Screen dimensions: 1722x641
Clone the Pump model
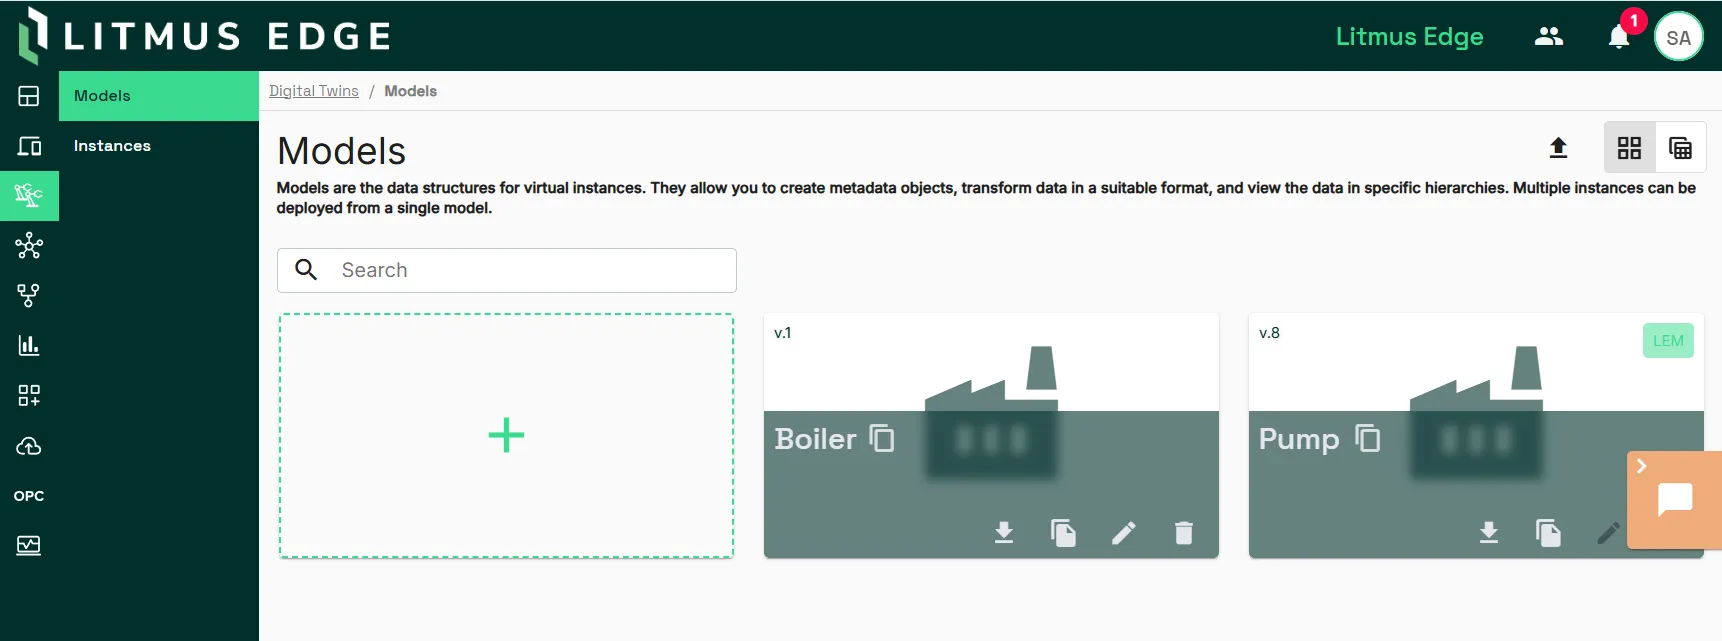point(1549,533)
